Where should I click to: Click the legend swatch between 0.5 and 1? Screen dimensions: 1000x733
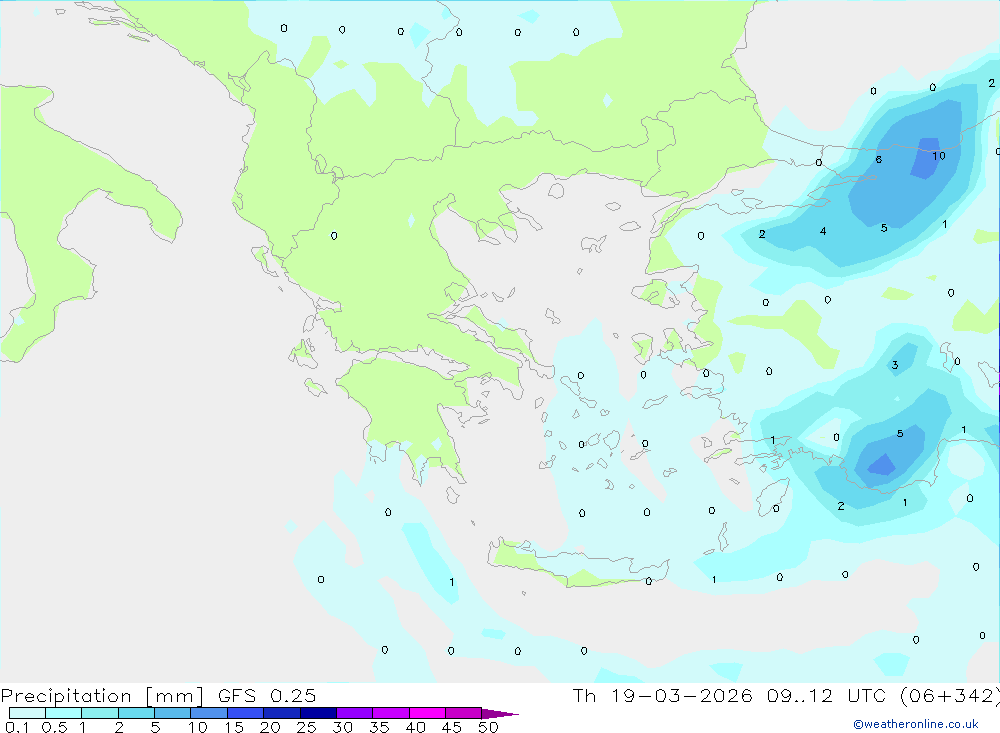coord(63,713)
